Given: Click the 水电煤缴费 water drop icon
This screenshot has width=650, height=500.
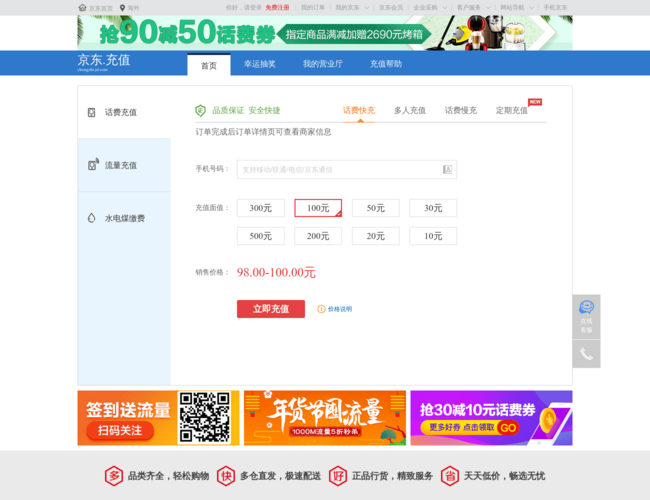Looking at the screenshot, I should point(92,218).
